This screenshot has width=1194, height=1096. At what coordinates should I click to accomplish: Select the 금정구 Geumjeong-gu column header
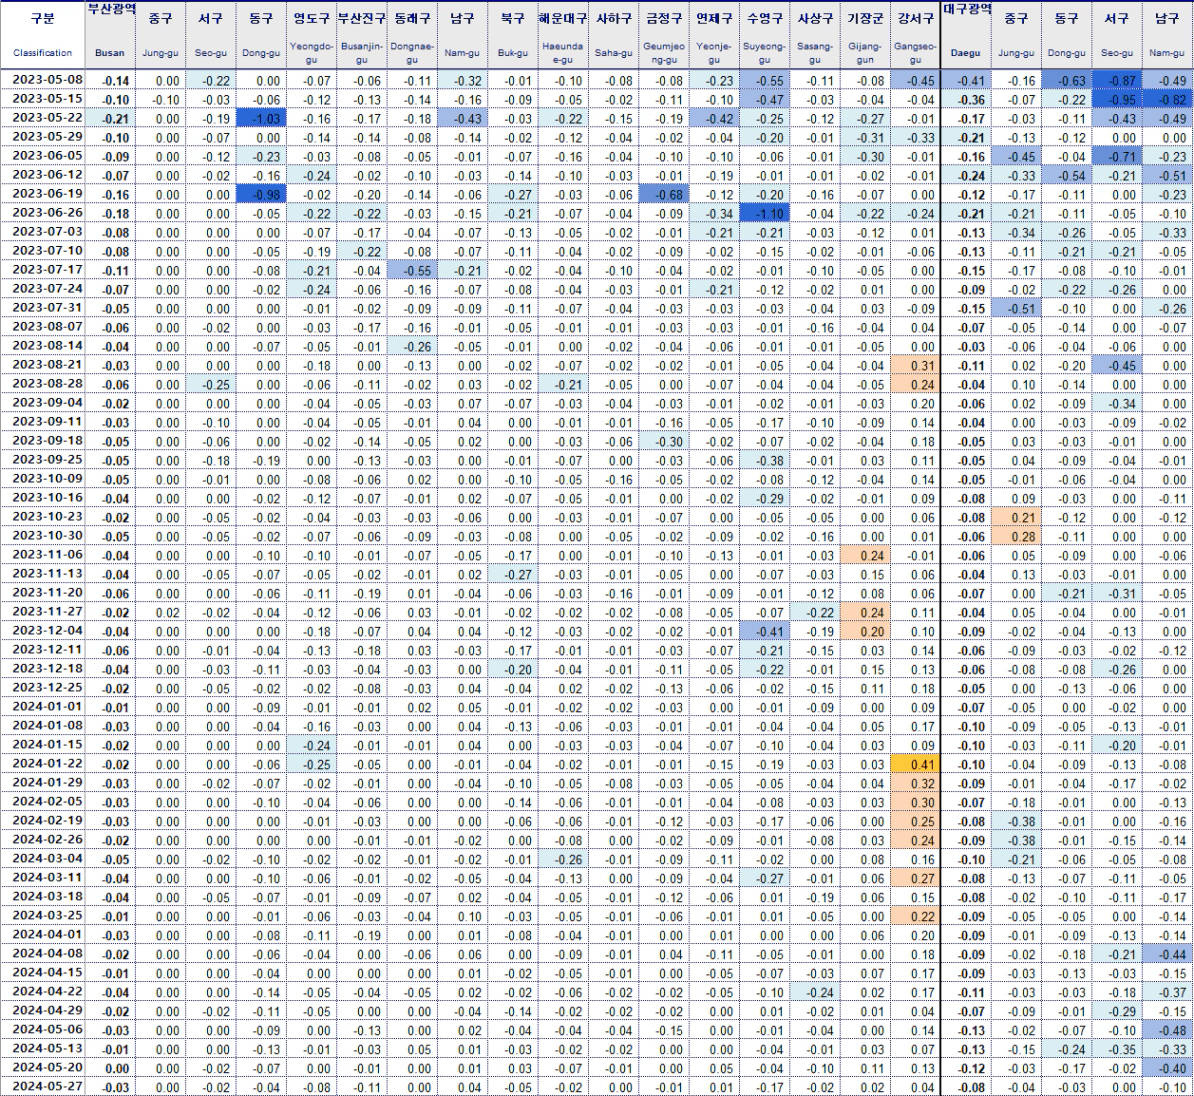[x=663, y=35]
